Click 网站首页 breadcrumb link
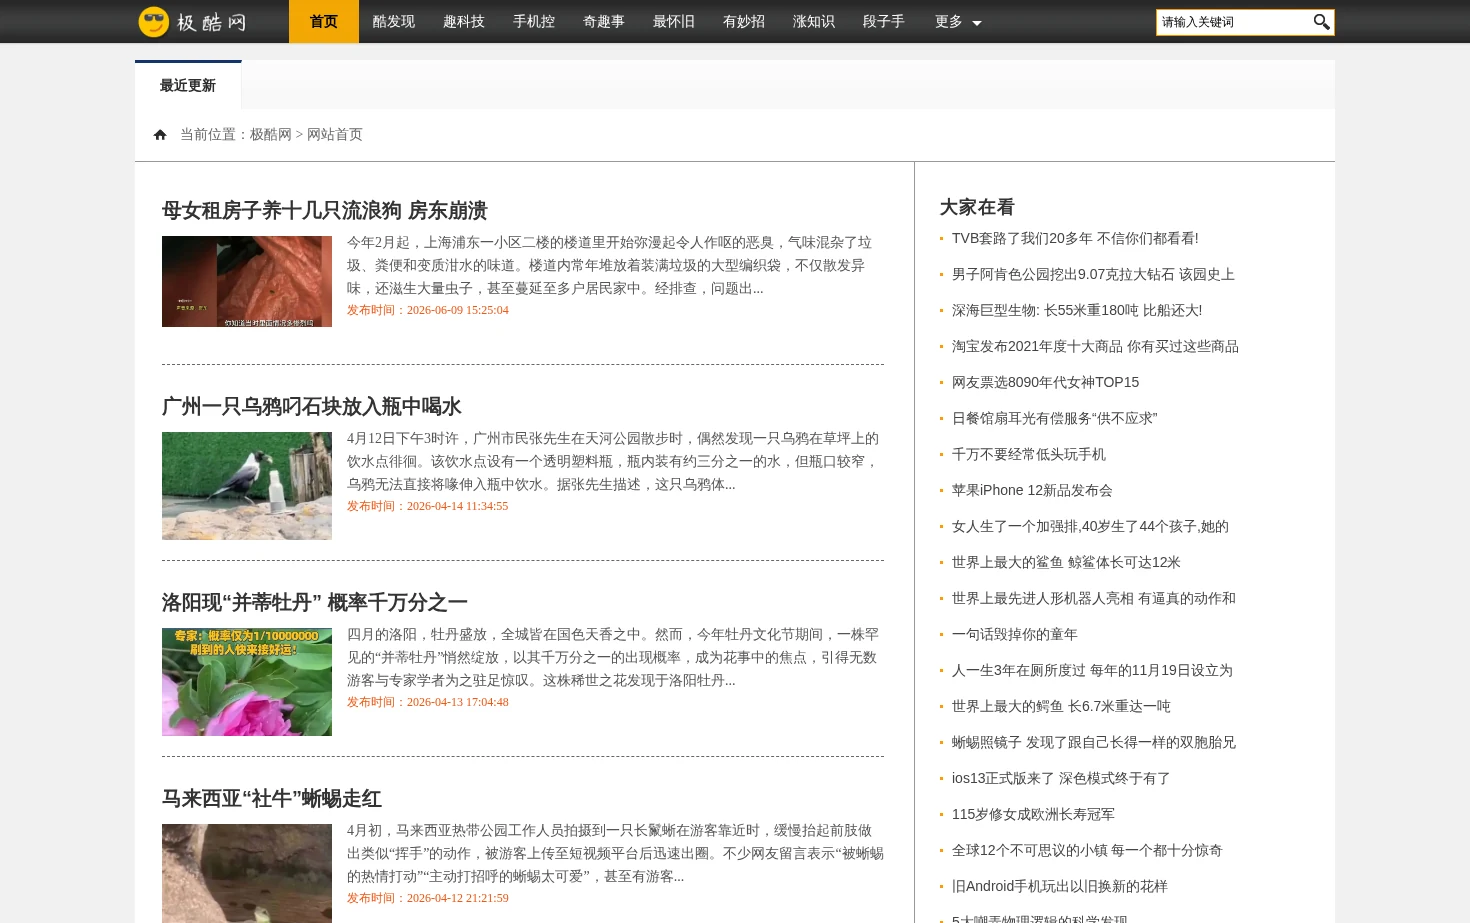Screen dimensions: 1470x923 [x=335, y=135]
